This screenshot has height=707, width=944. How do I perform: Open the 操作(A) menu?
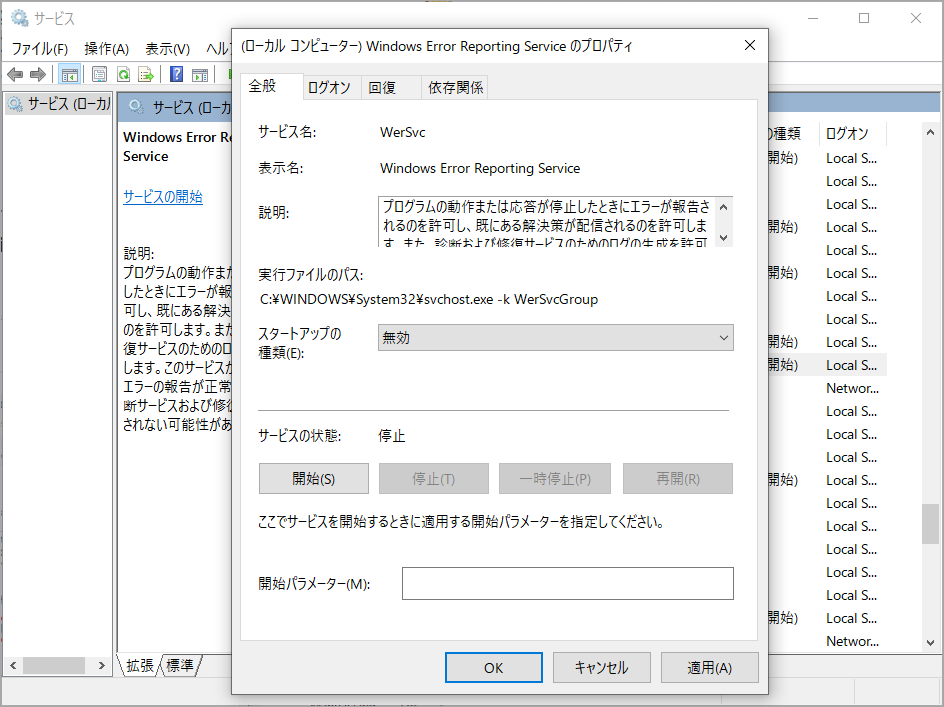point(107,49)
